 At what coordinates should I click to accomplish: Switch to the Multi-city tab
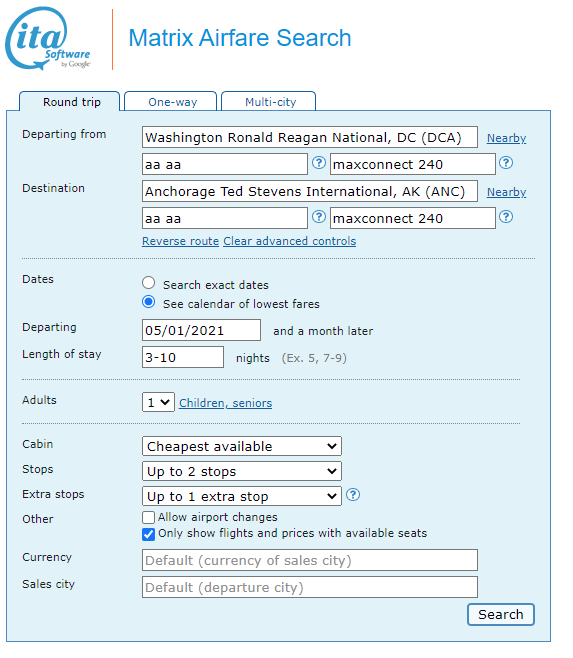point(269,102)
